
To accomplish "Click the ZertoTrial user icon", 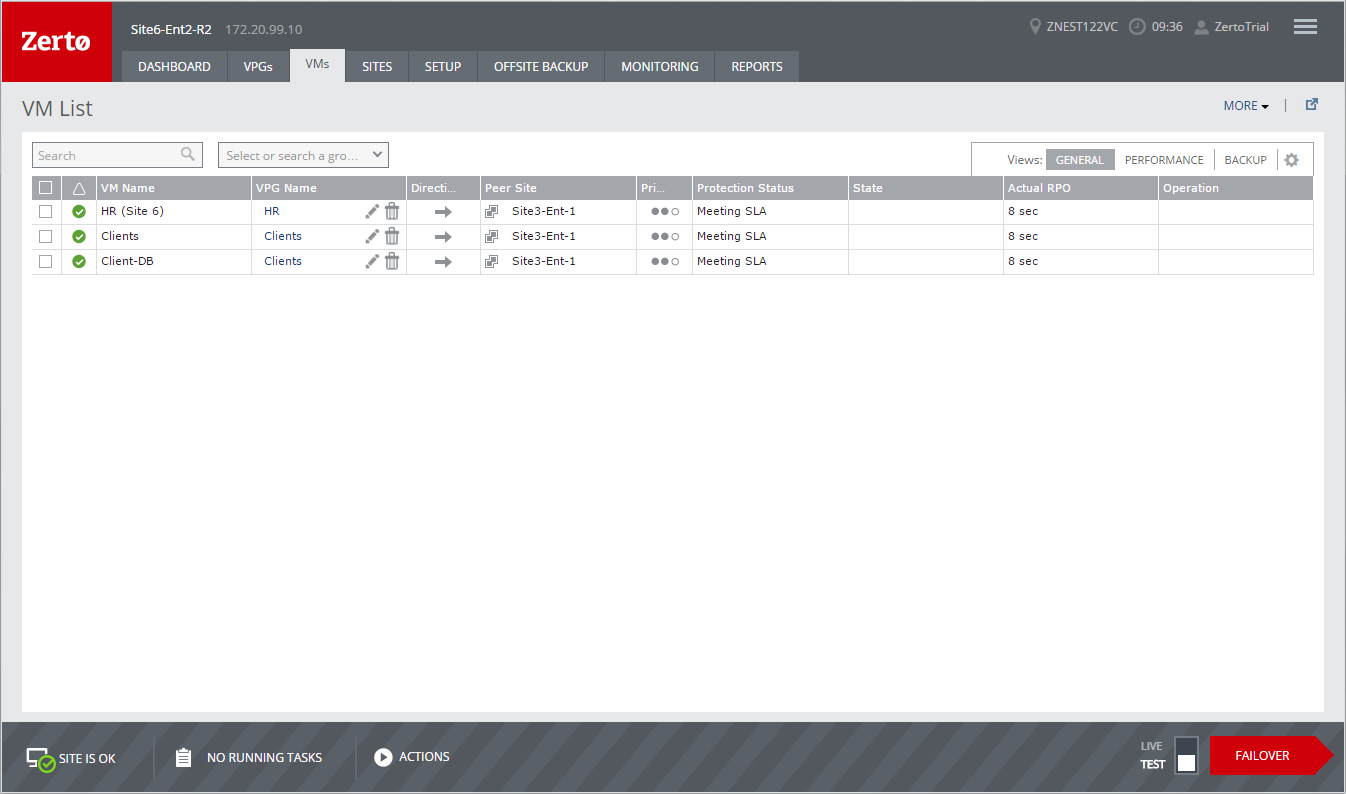I will (1202, 27).
